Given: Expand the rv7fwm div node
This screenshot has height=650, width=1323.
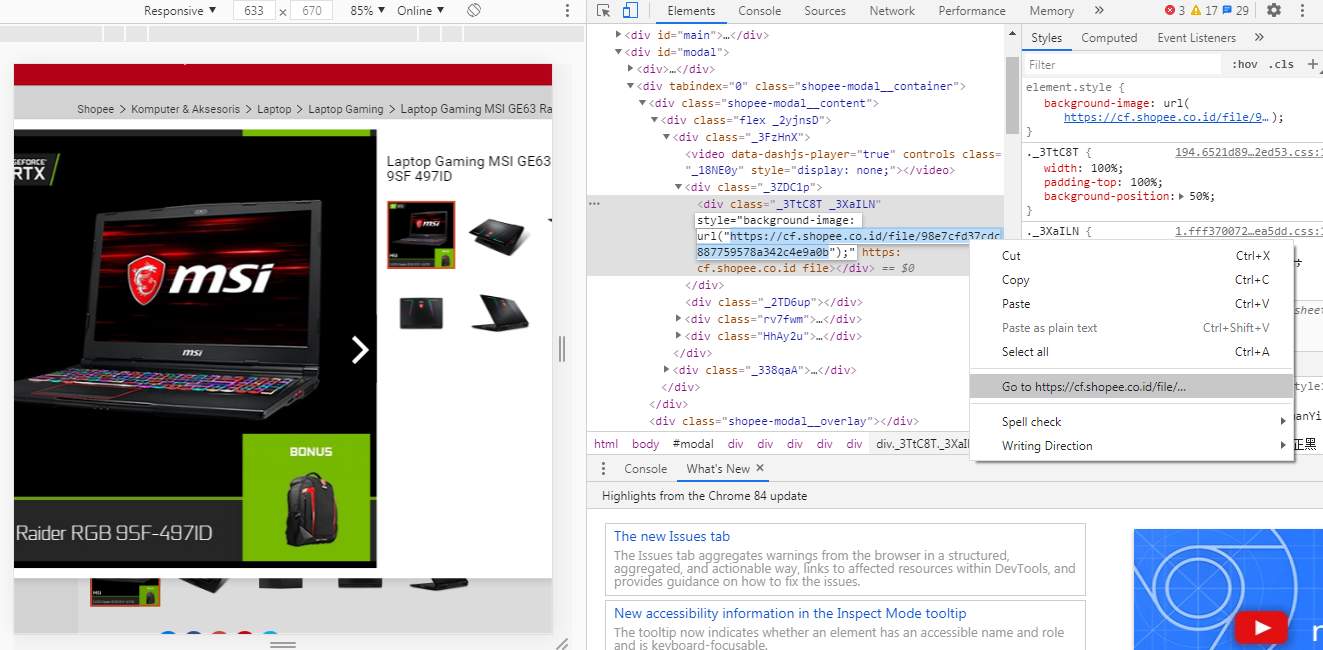Looking at the screenshot, I should pos(678,319).
